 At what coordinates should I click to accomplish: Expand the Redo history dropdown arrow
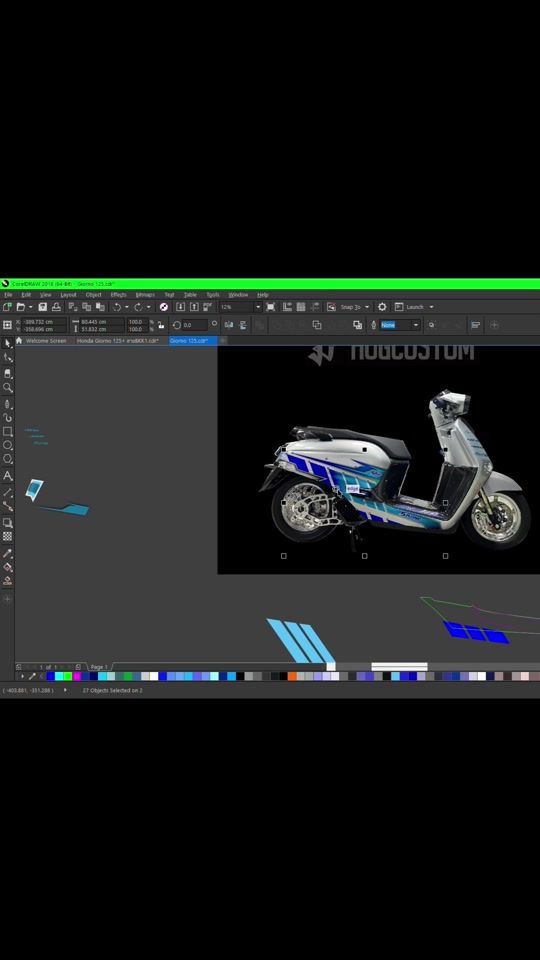point(149,307)
